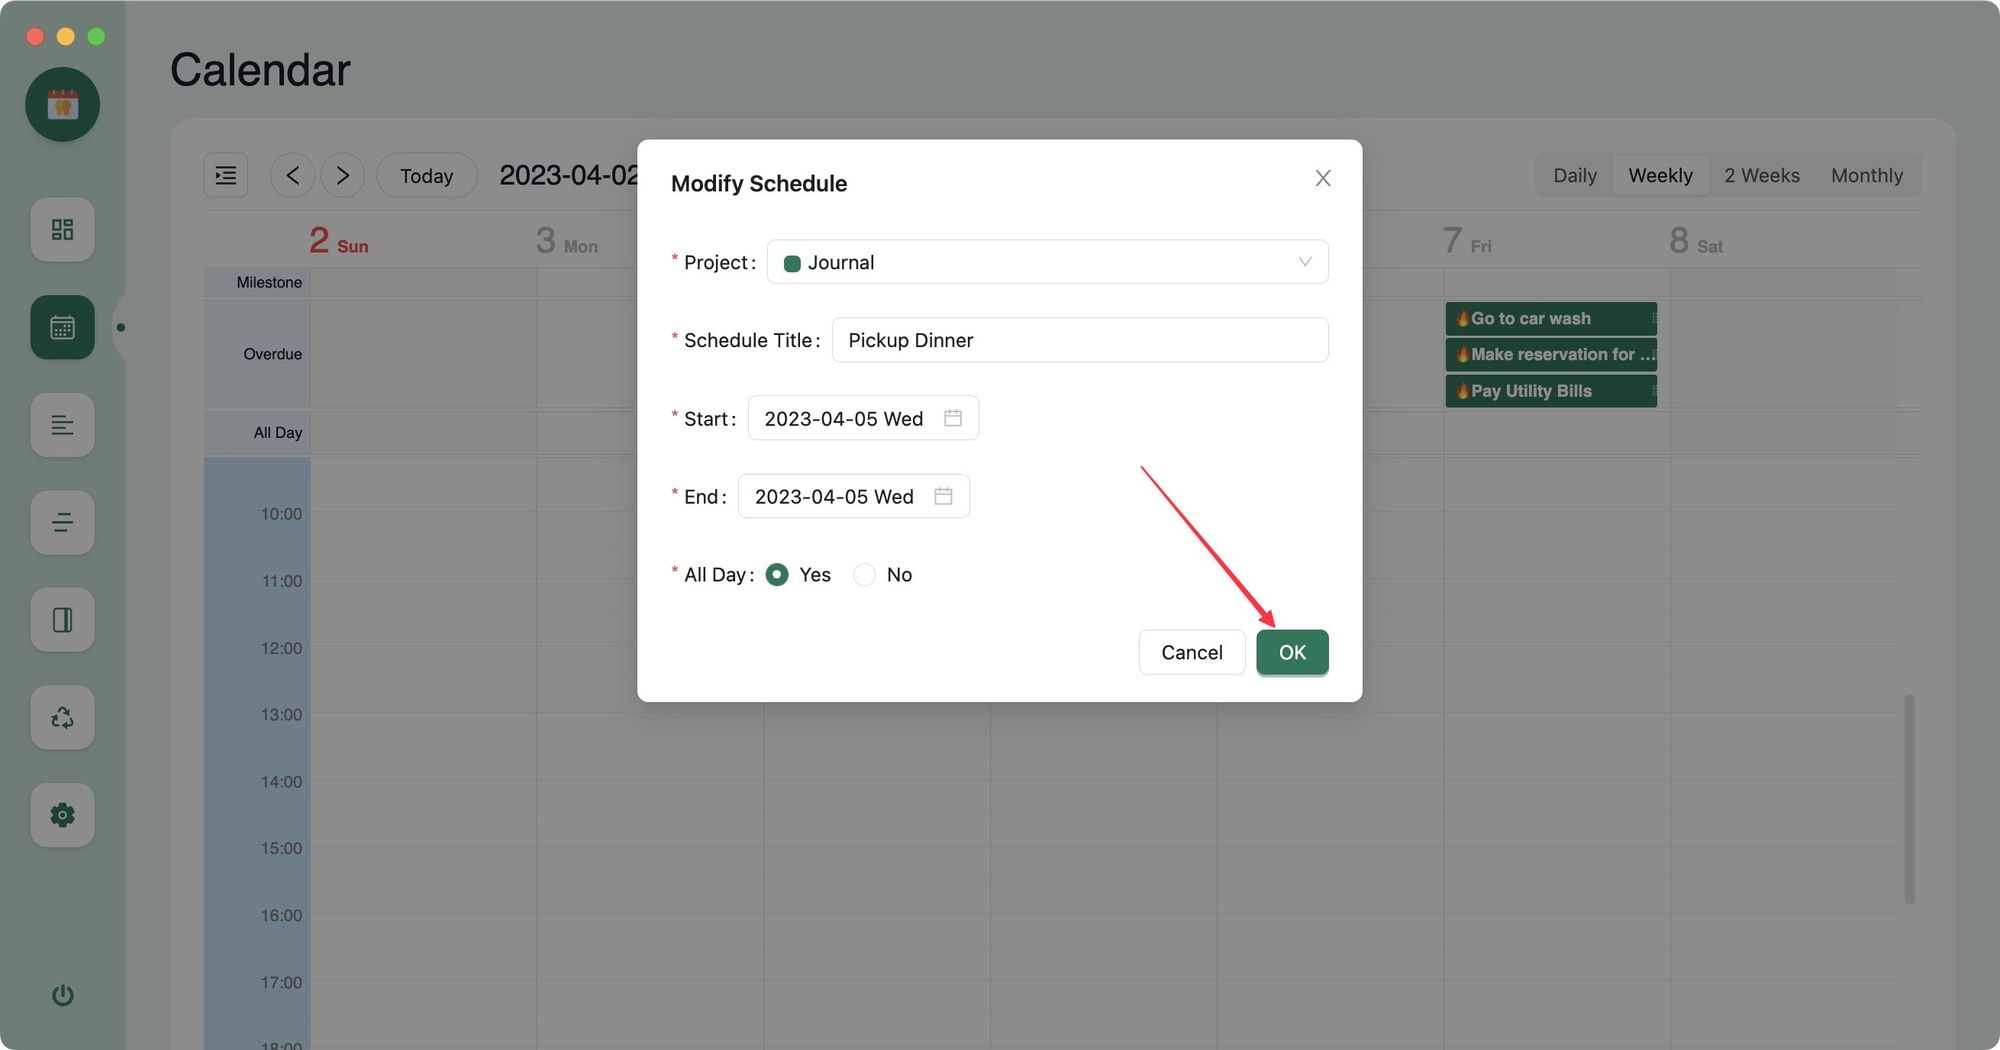Screen dimensions: 2000x1050
Task: Click the green Journal color swatch
Action: tap(792, 264)
